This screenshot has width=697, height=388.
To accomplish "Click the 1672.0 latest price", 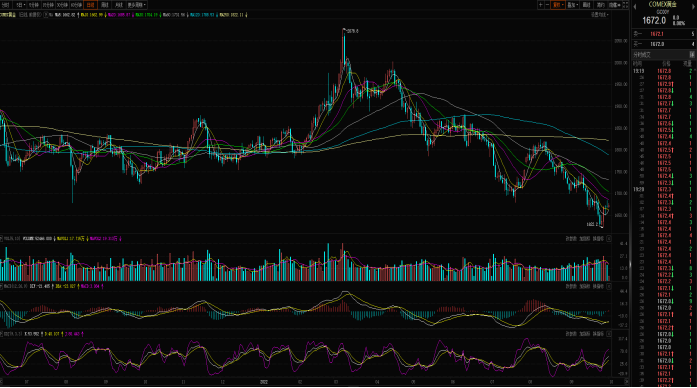I will click(654, 20).
